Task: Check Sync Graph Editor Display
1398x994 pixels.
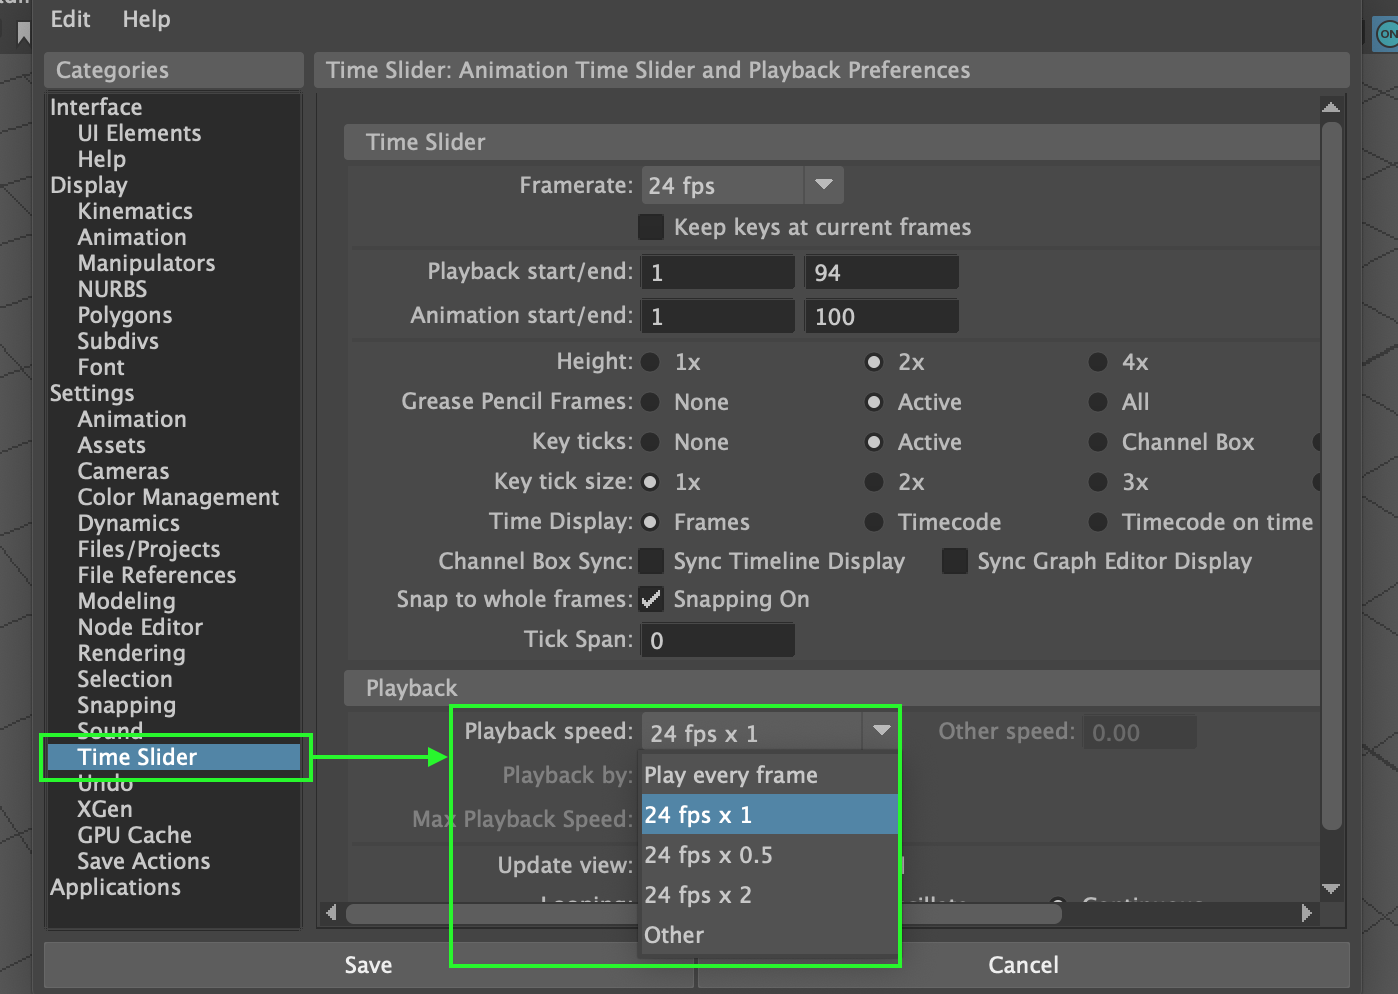Action: [x=955, y=561]
